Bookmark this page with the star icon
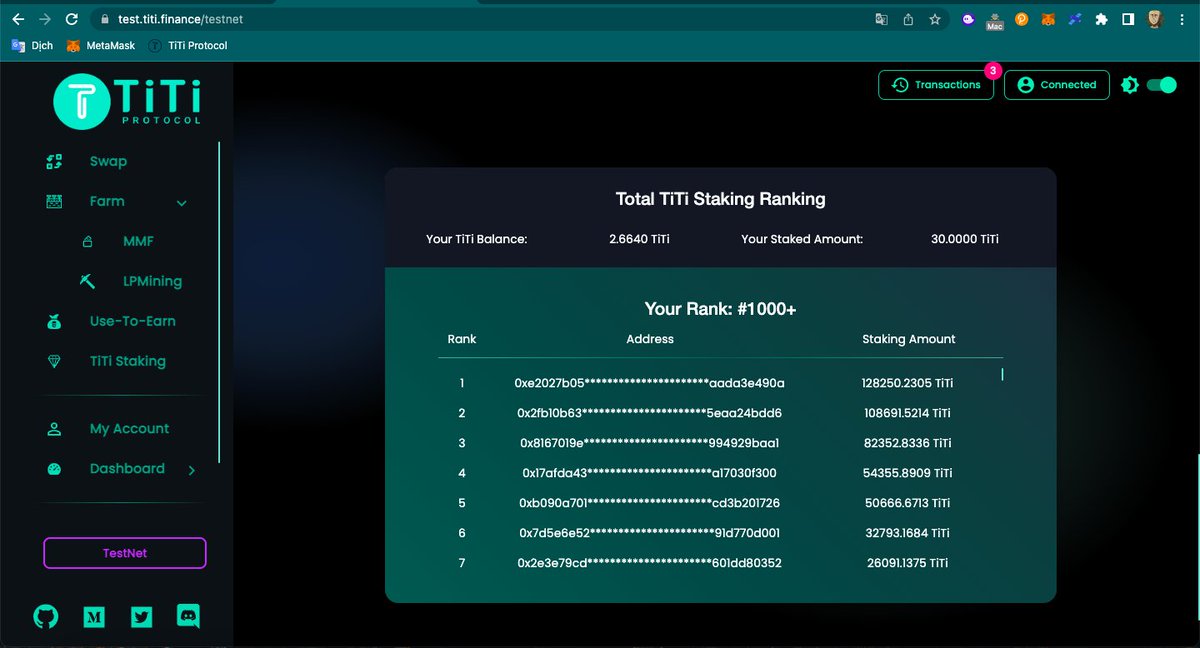Screen dimensions: 1200x648 click(935, 19)
